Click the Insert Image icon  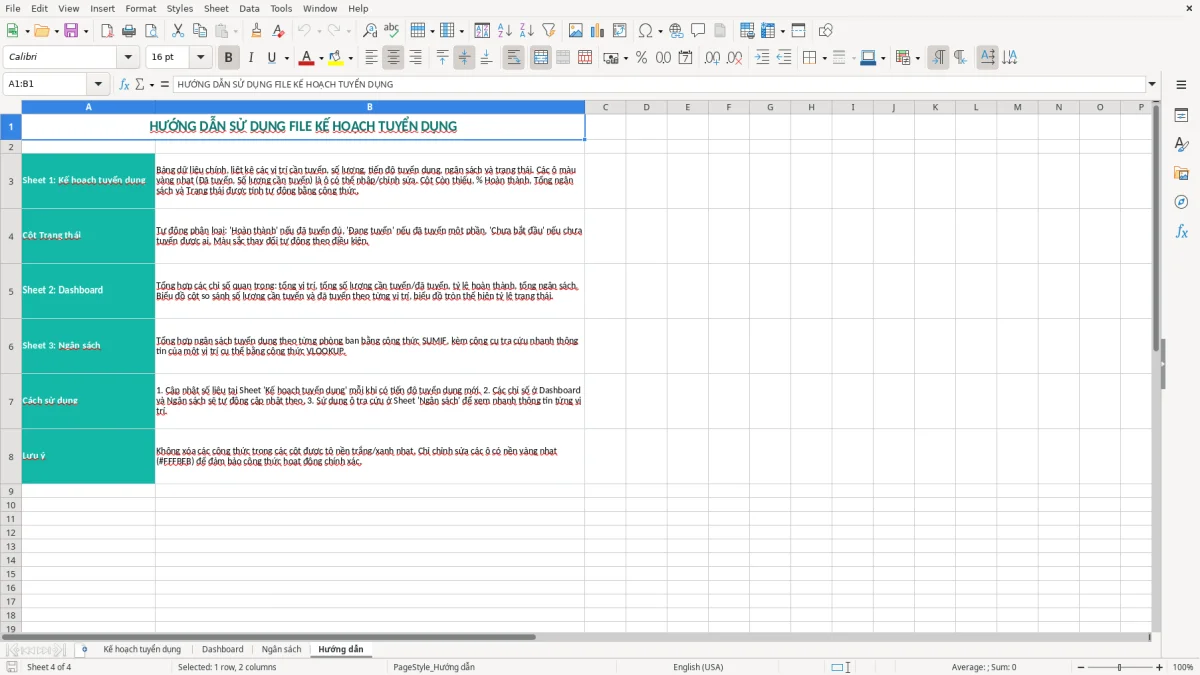pos(576,31)
